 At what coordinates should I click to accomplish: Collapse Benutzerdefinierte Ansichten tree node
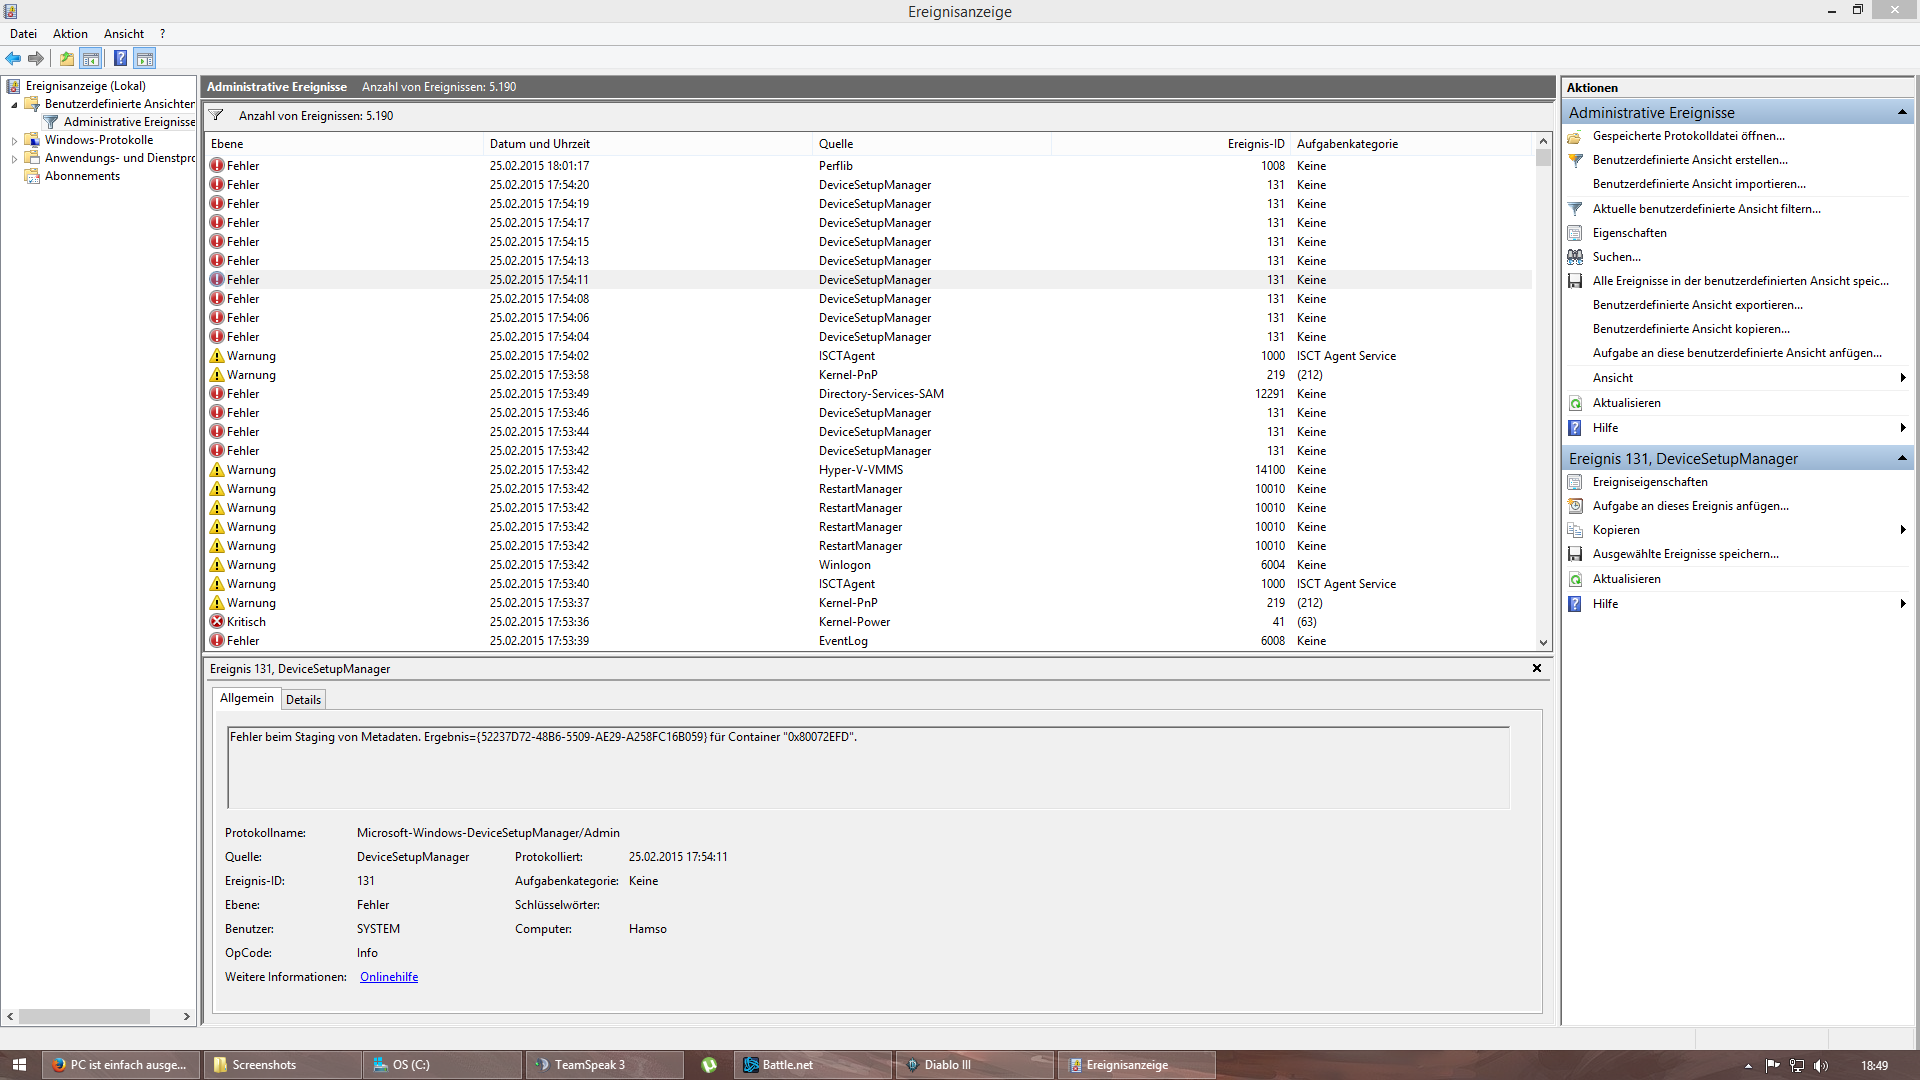pyautogui.click(x=14, y=105)
